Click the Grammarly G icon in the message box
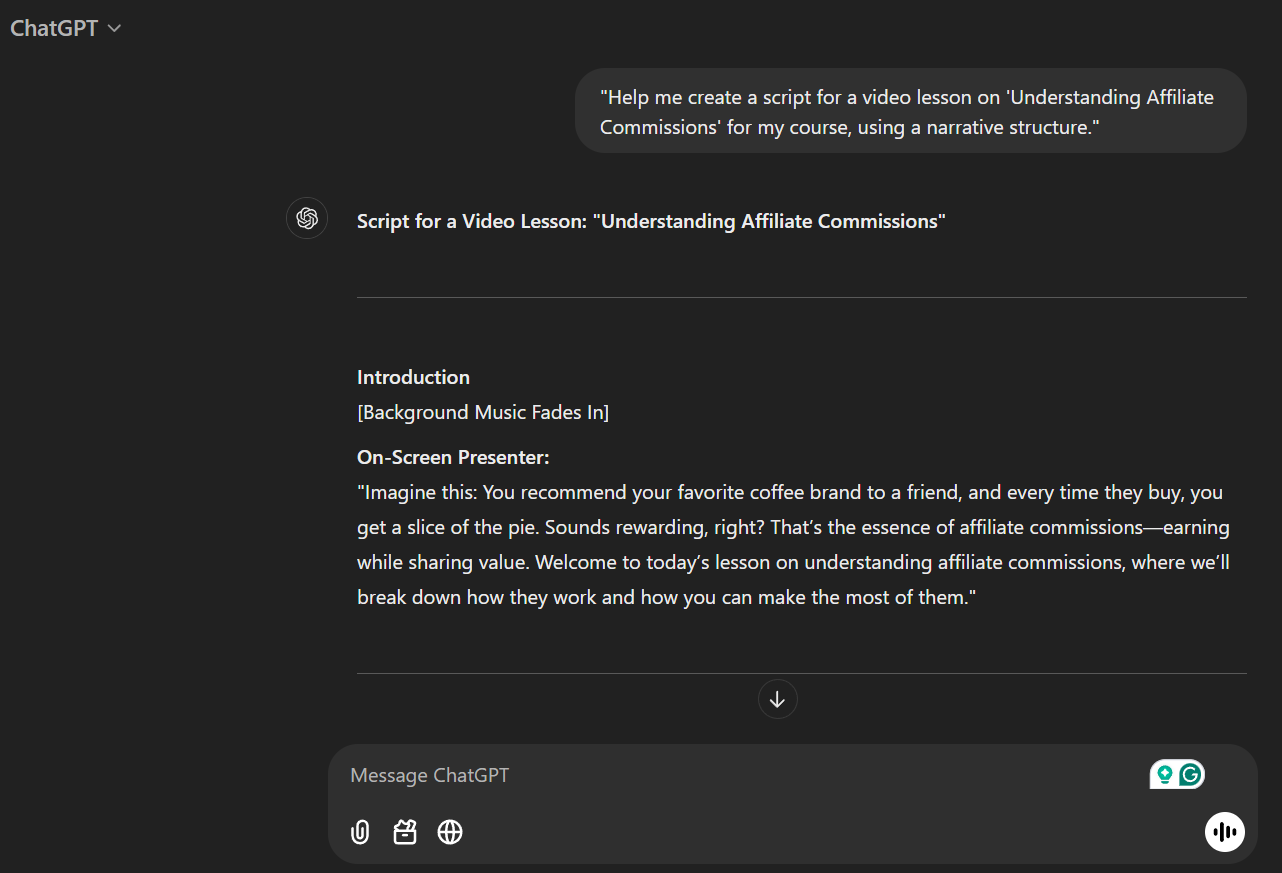The image size is (1282, 873). tap(1190, 774)
